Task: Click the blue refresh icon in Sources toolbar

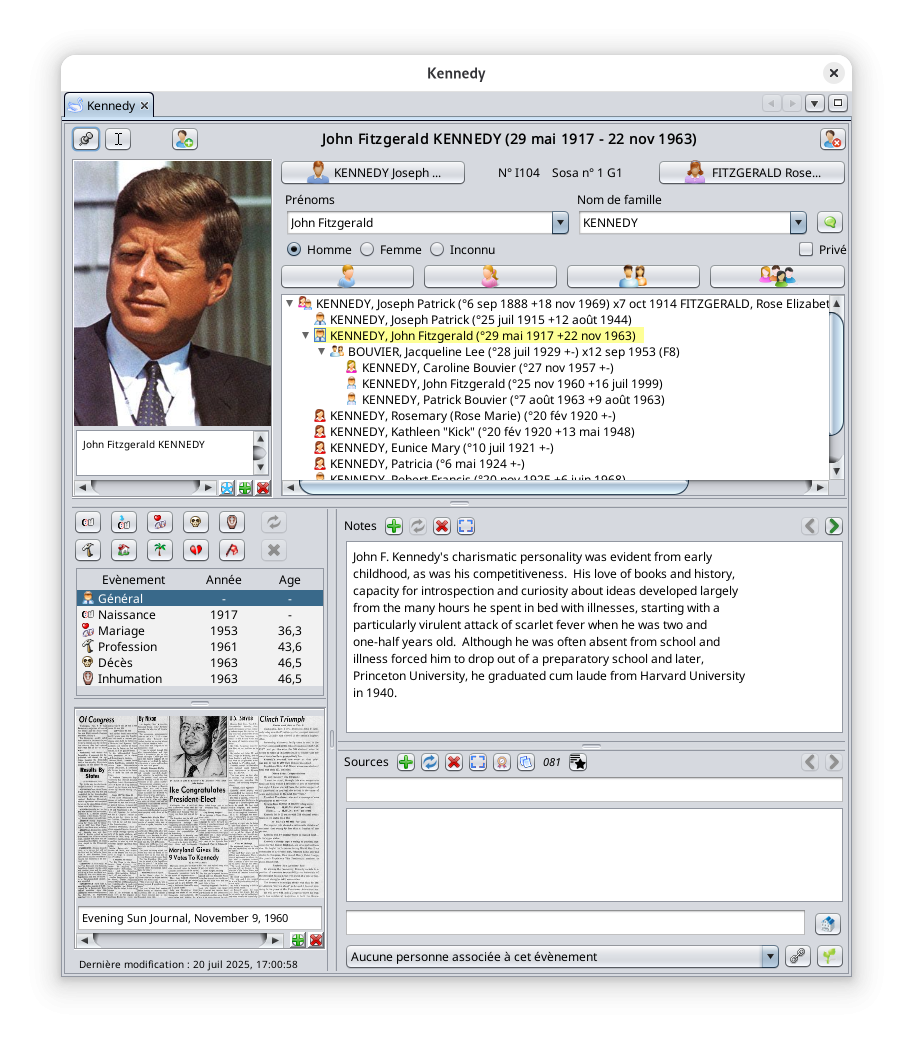Action: click(x=430, y=762)
